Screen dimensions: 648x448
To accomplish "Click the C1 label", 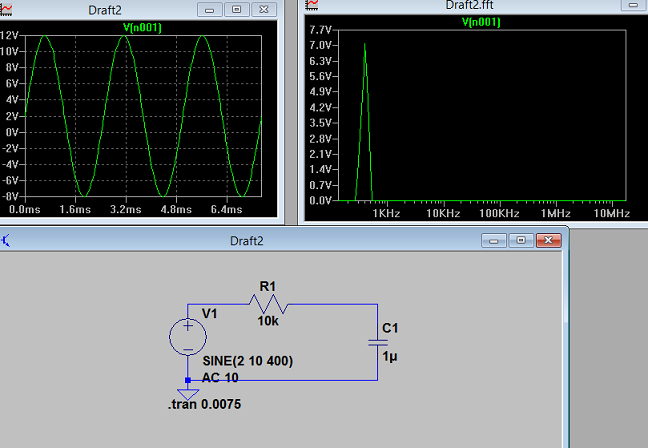I will coord(390,328).
